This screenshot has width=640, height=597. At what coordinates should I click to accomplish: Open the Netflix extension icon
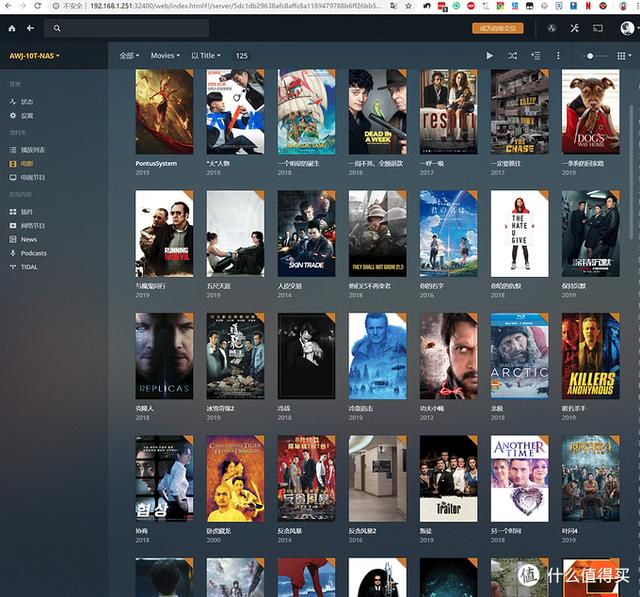(588, 6)
